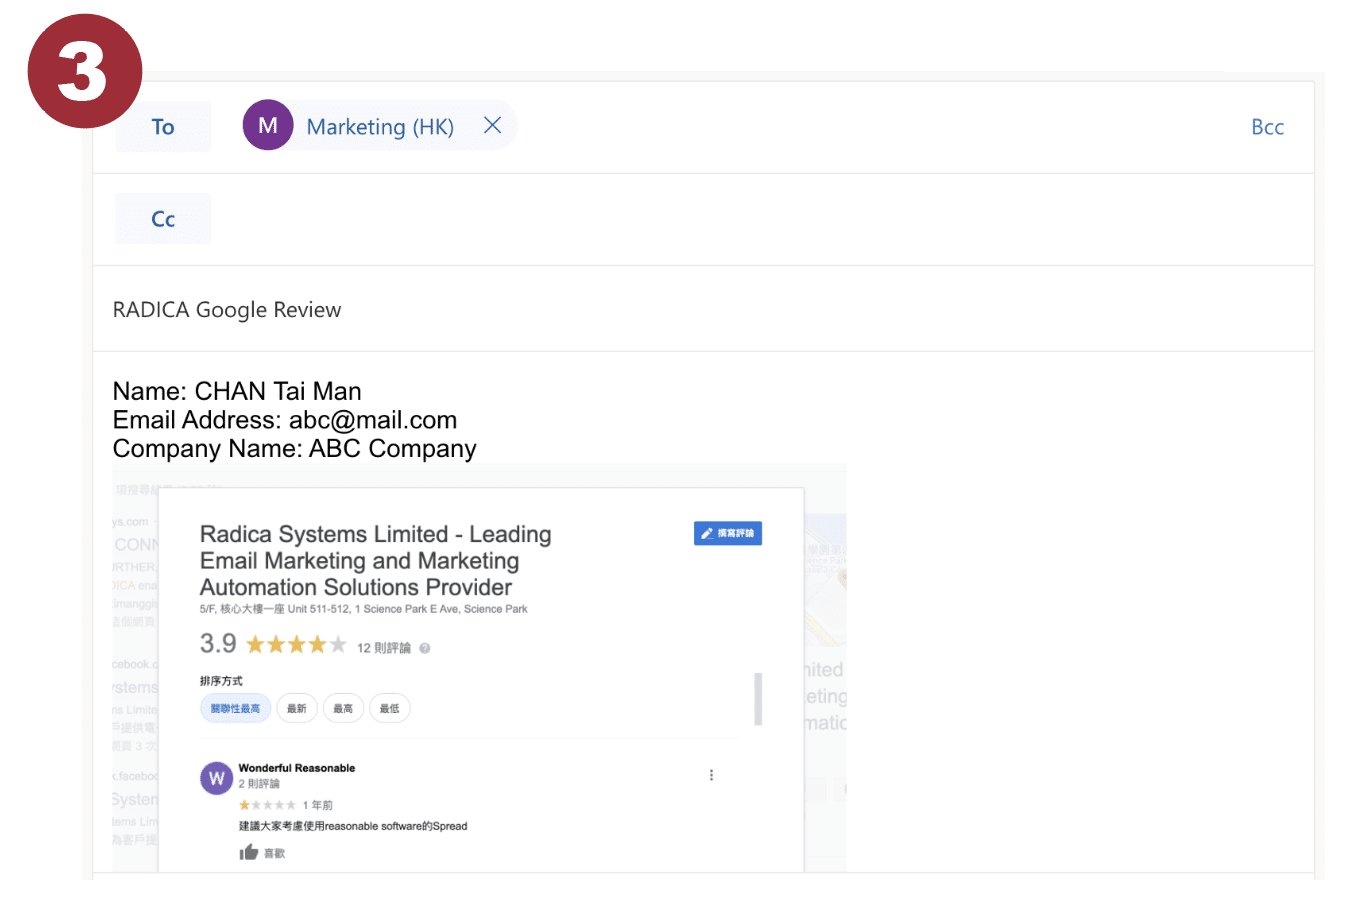Remove the Marketing (HK) recipient
Viewport: 1368px width, 918px height.
pos(492,125)
